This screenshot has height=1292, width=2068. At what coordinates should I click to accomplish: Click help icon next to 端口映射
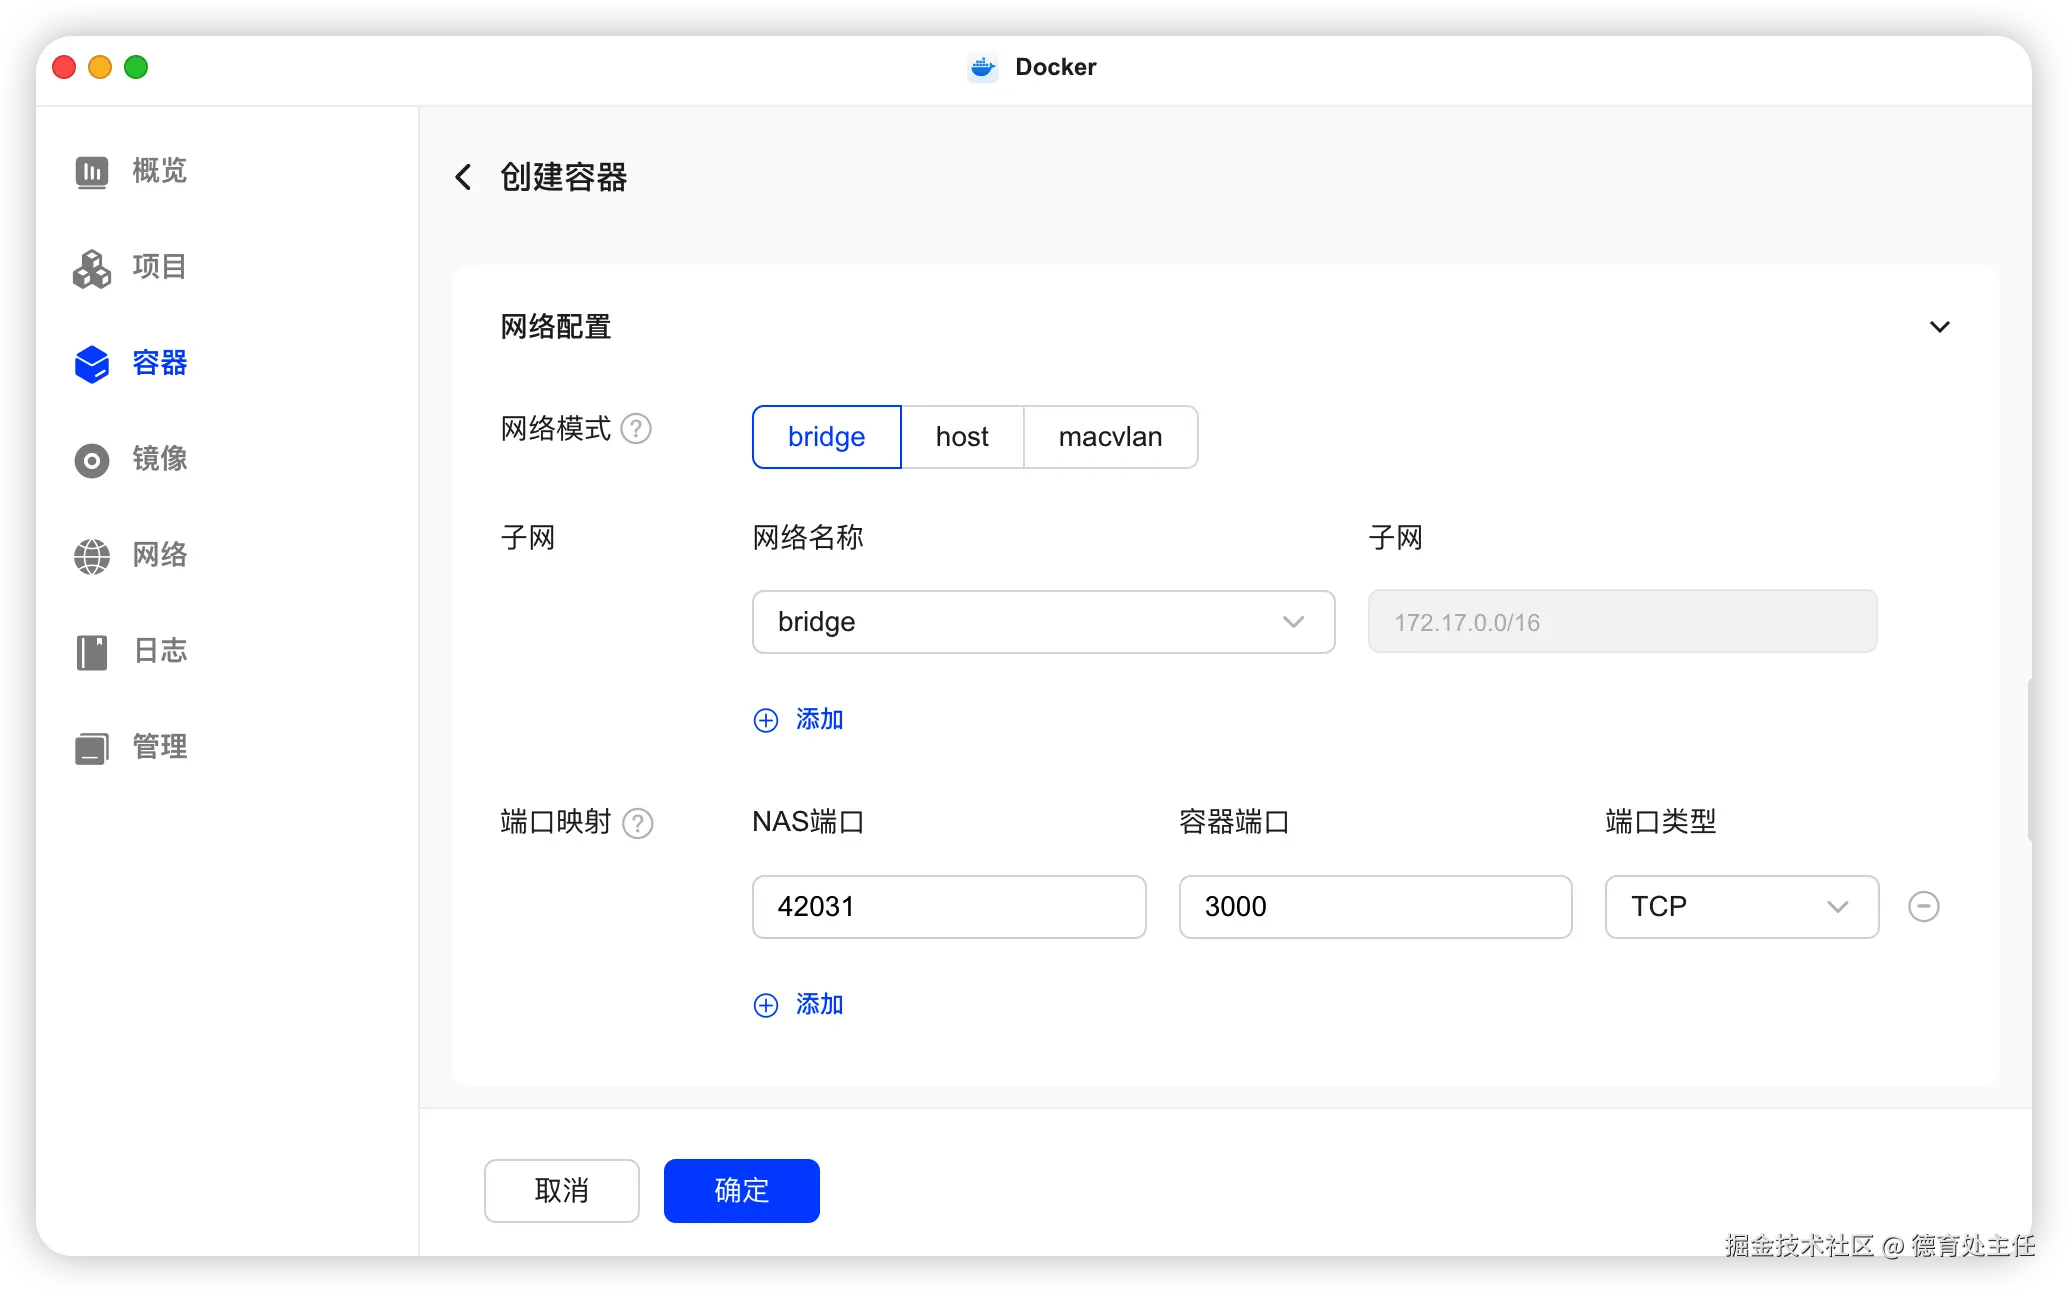coord(637,823)
